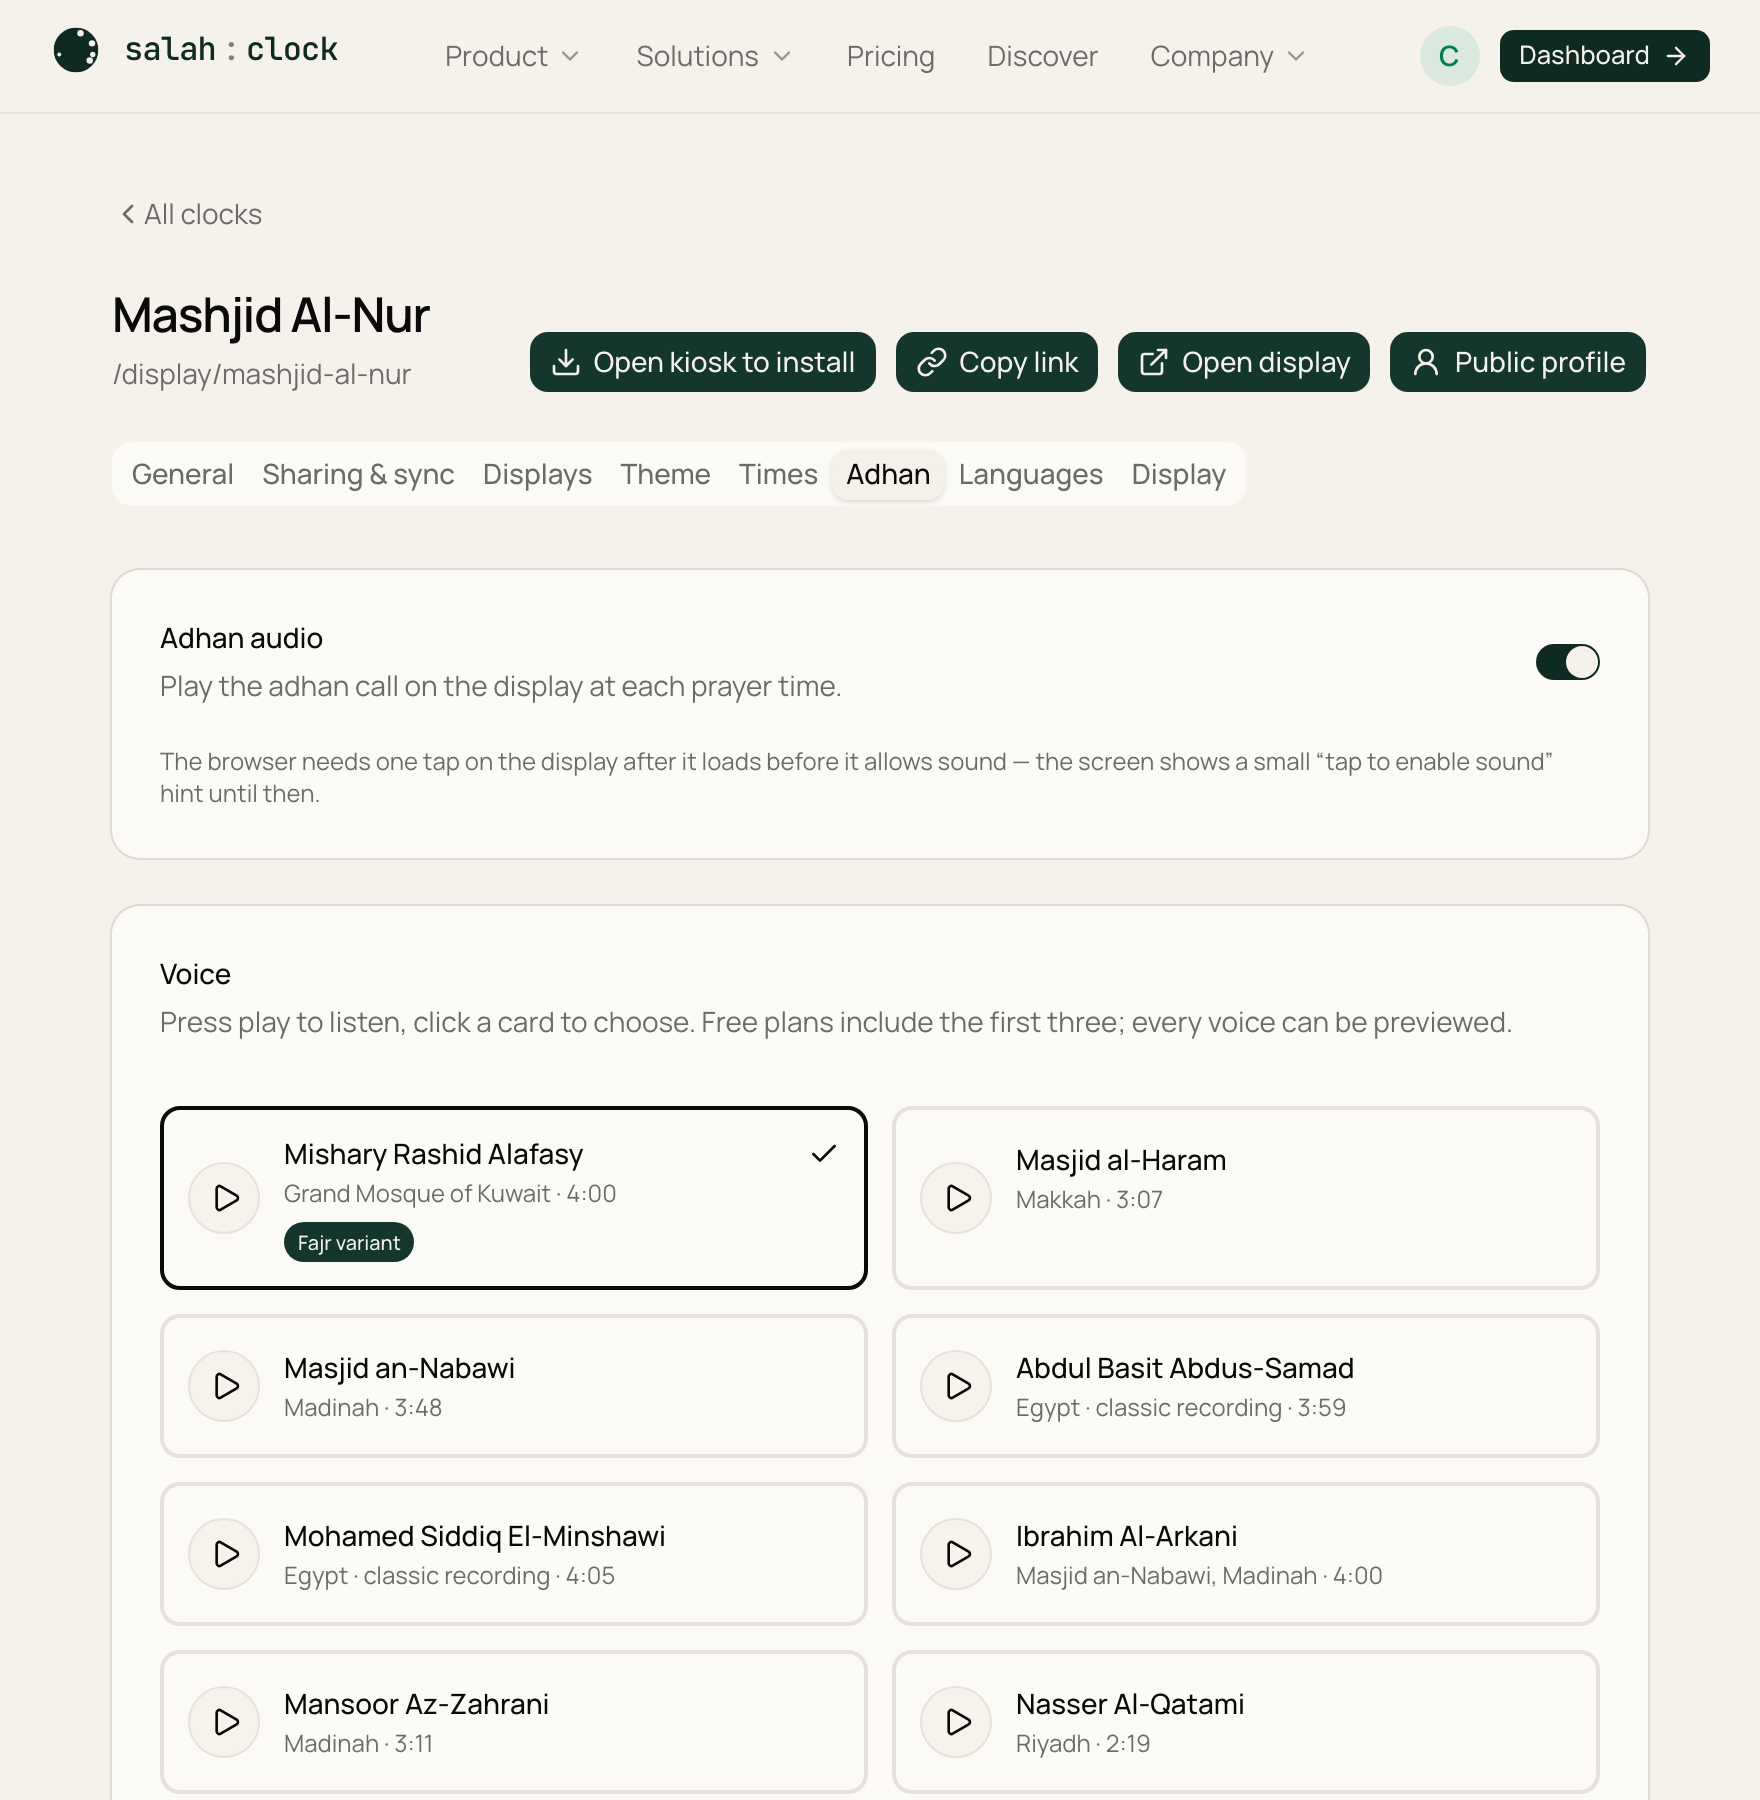Switch to the Sharing & sync tab

pos(358,474)
